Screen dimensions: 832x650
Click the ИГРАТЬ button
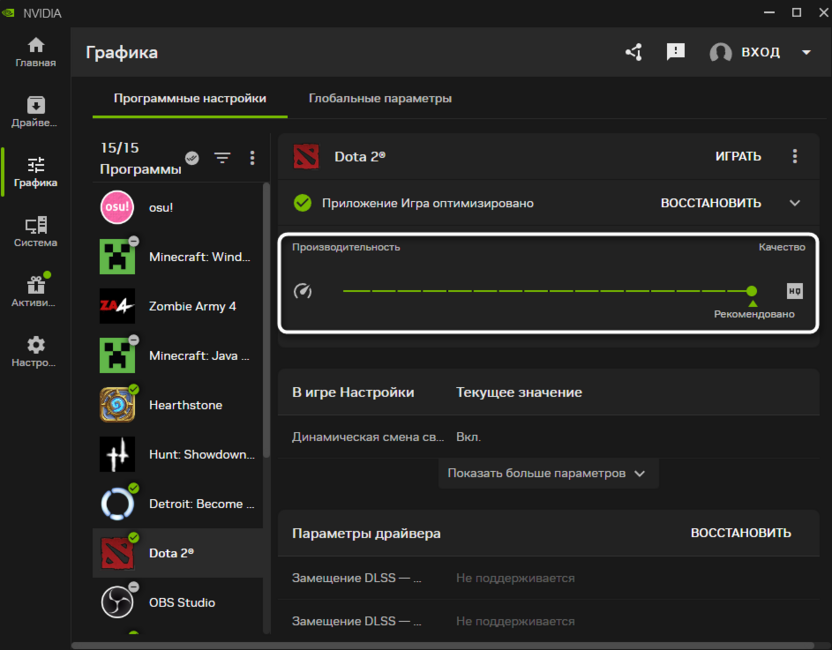coord(738,157)
